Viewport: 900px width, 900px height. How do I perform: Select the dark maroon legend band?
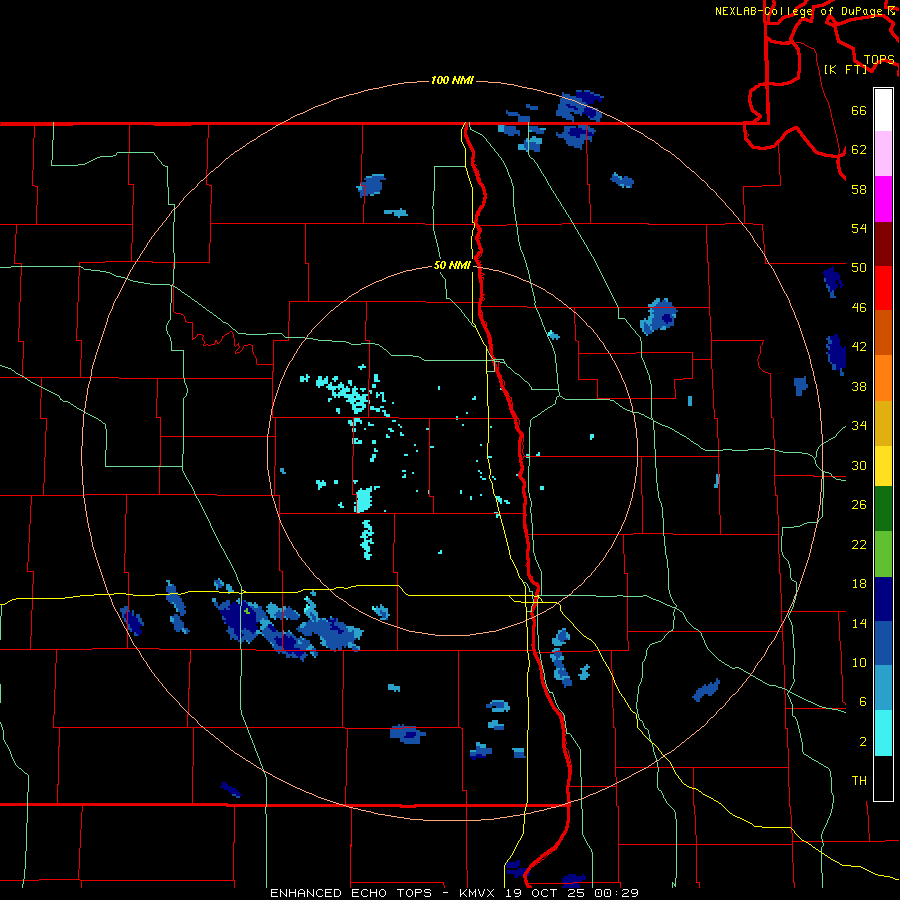click(x=883, y=243)
